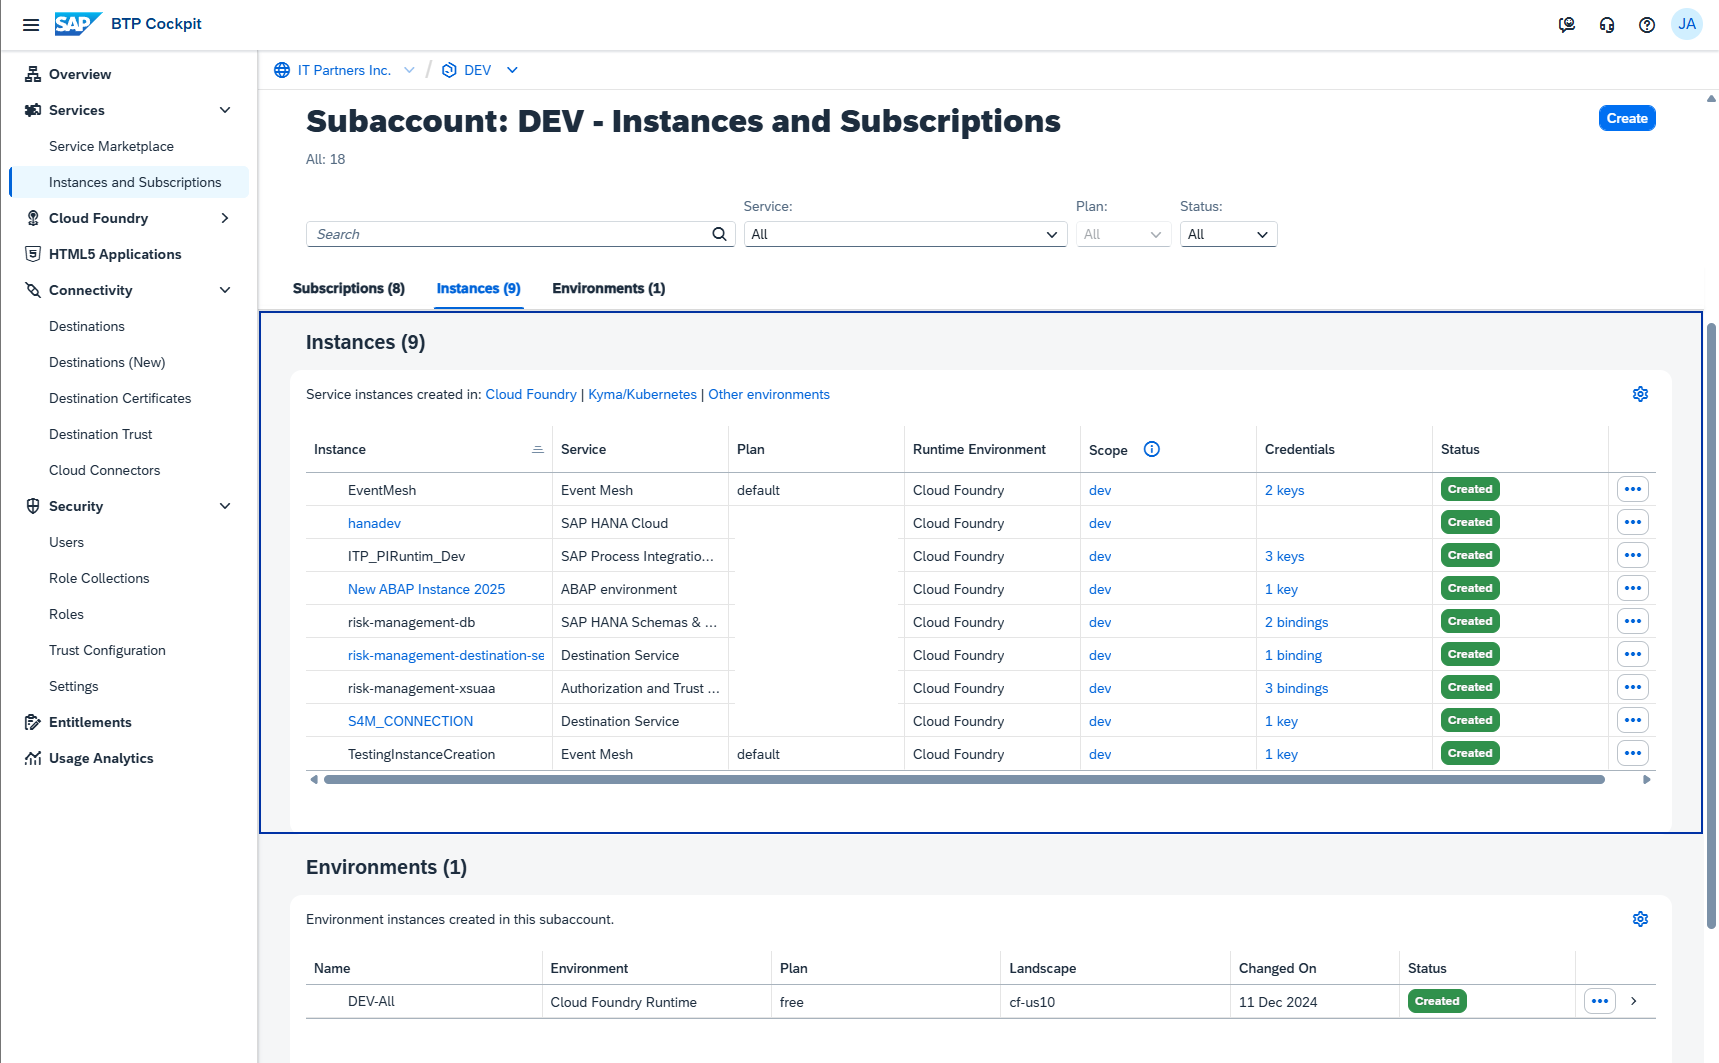Viewport: 1719px width, 1063px height.
Task: Collapse the Services navigation section
Action: [x=225, y=110]
